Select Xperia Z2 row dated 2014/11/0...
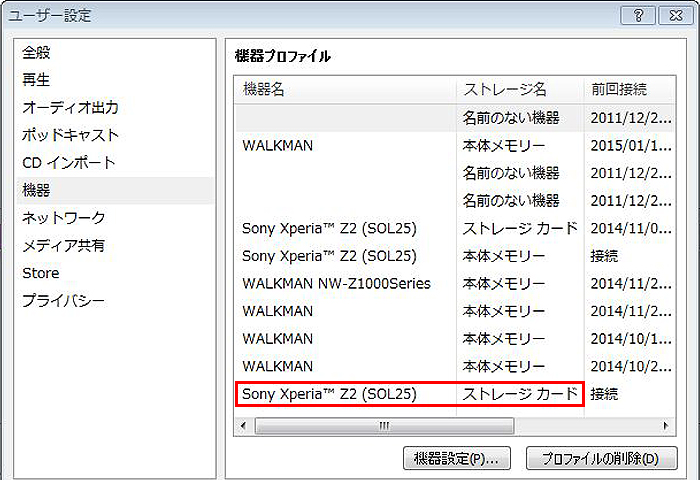This screenshot has height=480, width=700. click(x=454, y=229)
